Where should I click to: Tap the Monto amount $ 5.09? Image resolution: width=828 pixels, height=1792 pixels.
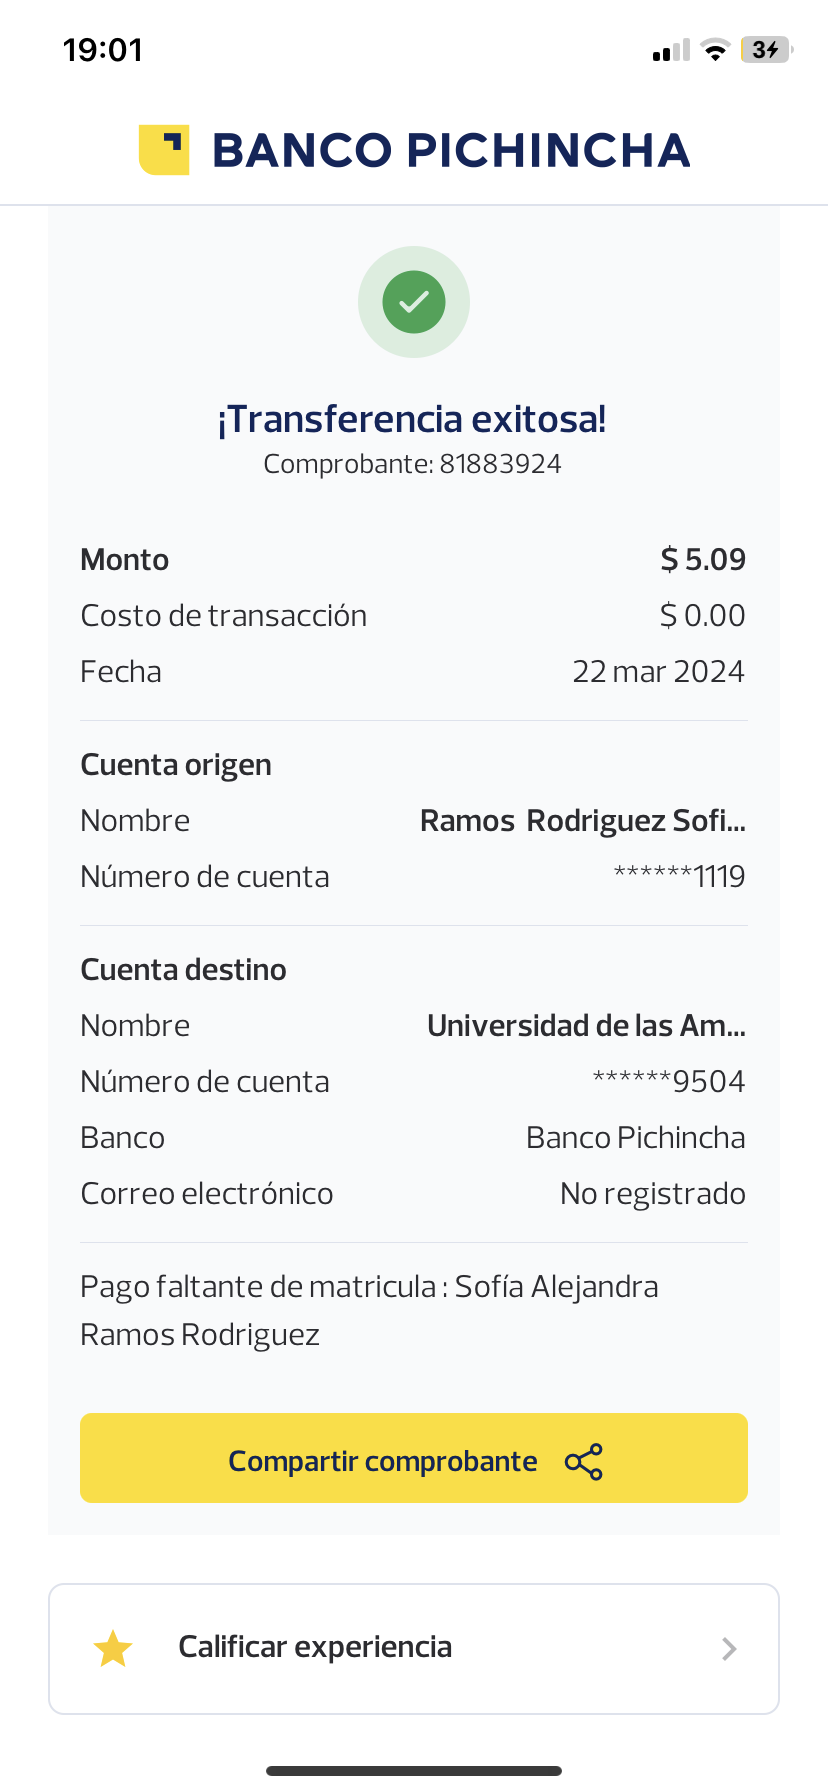pos(703,560)
